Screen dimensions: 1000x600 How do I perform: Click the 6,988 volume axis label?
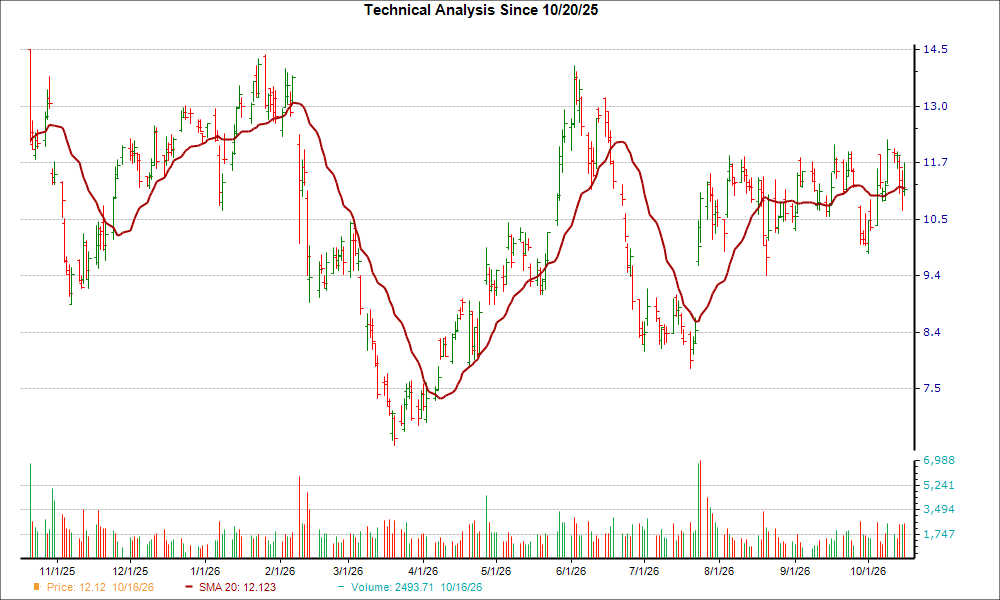tap(939, 460)
